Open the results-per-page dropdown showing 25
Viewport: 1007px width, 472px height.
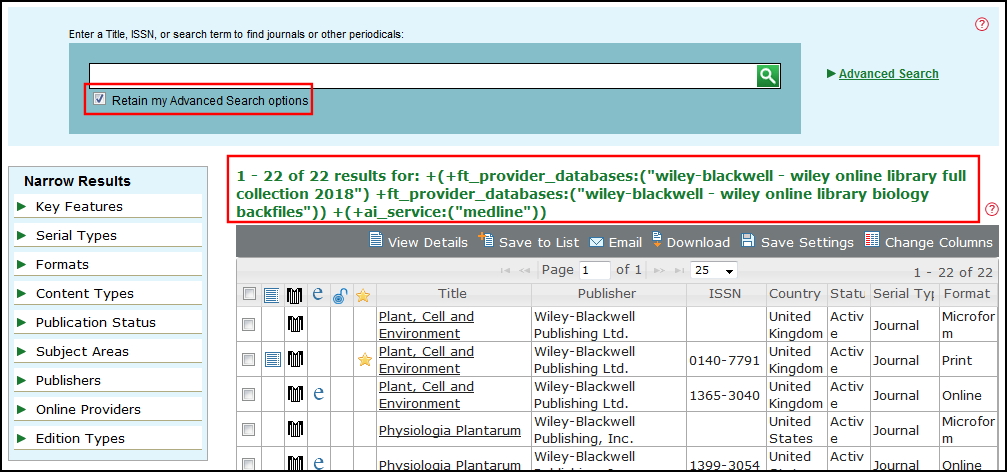click(714, 270)
